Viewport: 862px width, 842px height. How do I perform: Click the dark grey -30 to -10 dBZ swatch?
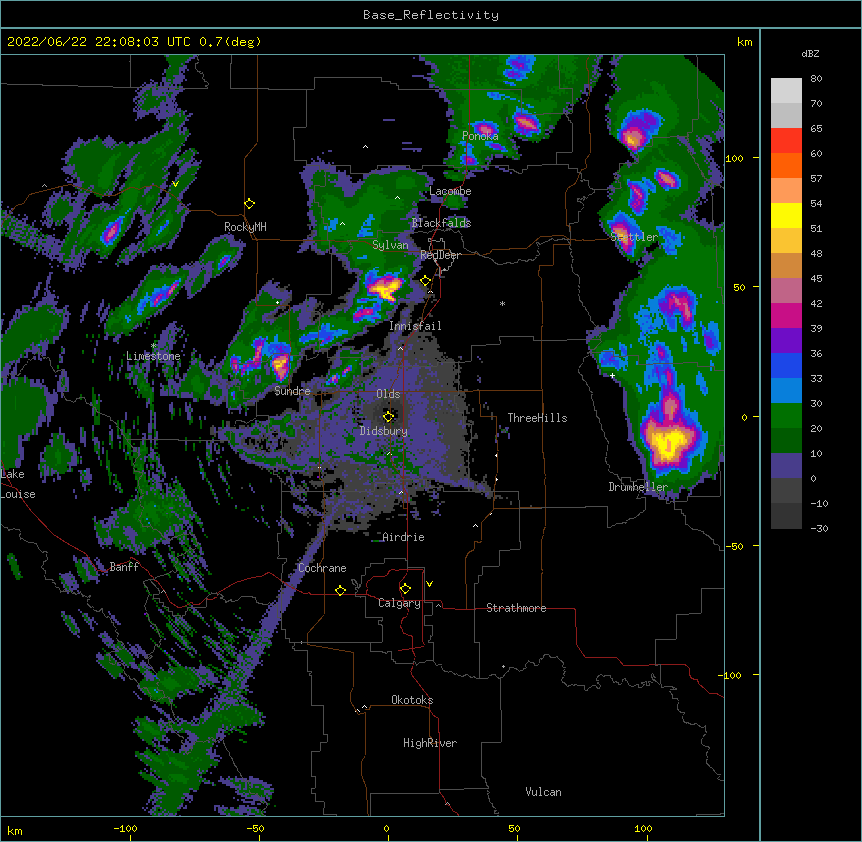[x=786, y=516]
